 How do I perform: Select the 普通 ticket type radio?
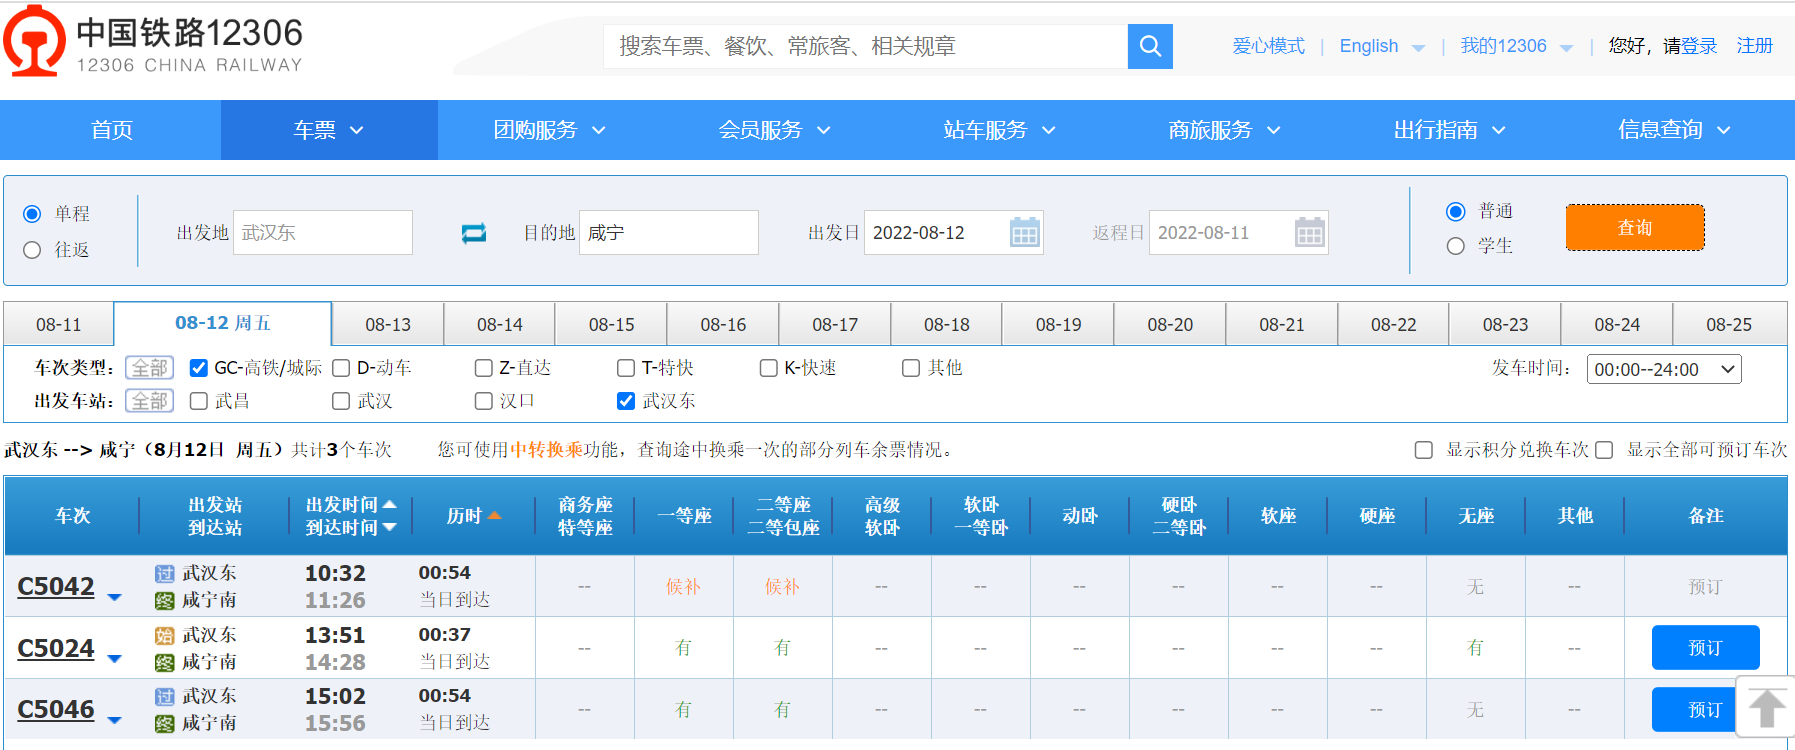pyautogui.click(x=1456, y=211)
